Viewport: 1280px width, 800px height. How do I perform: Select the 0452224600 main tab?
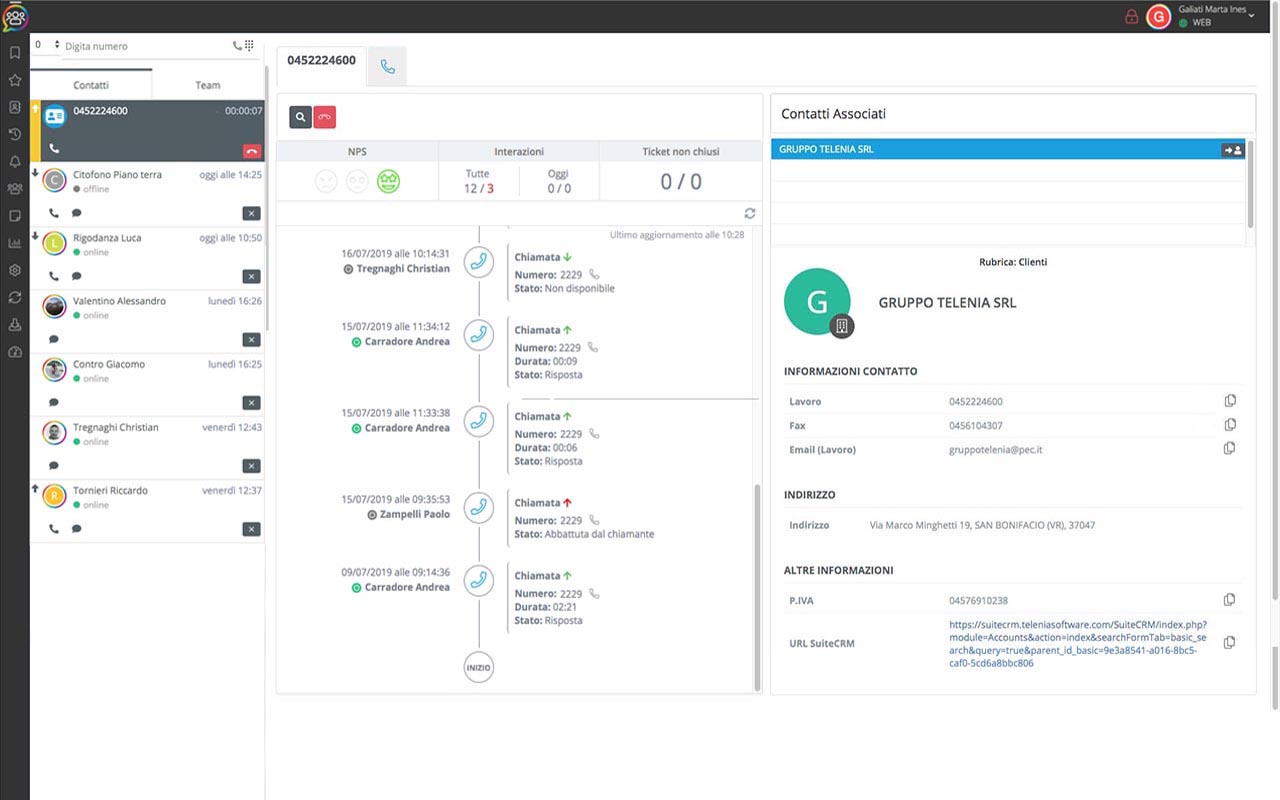click(321, 60)
